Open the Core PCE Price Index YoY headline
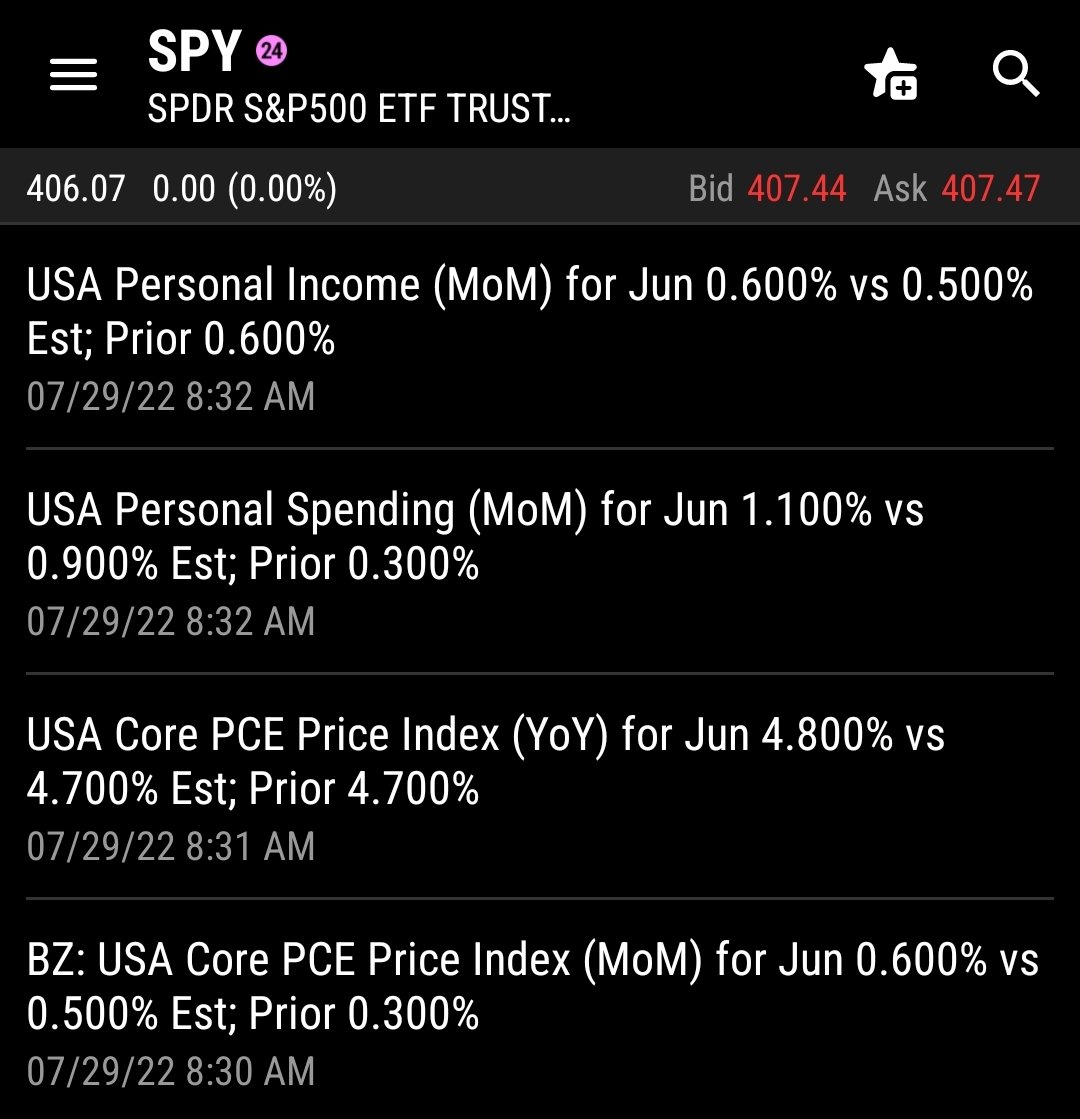 [x=485, y=762]
